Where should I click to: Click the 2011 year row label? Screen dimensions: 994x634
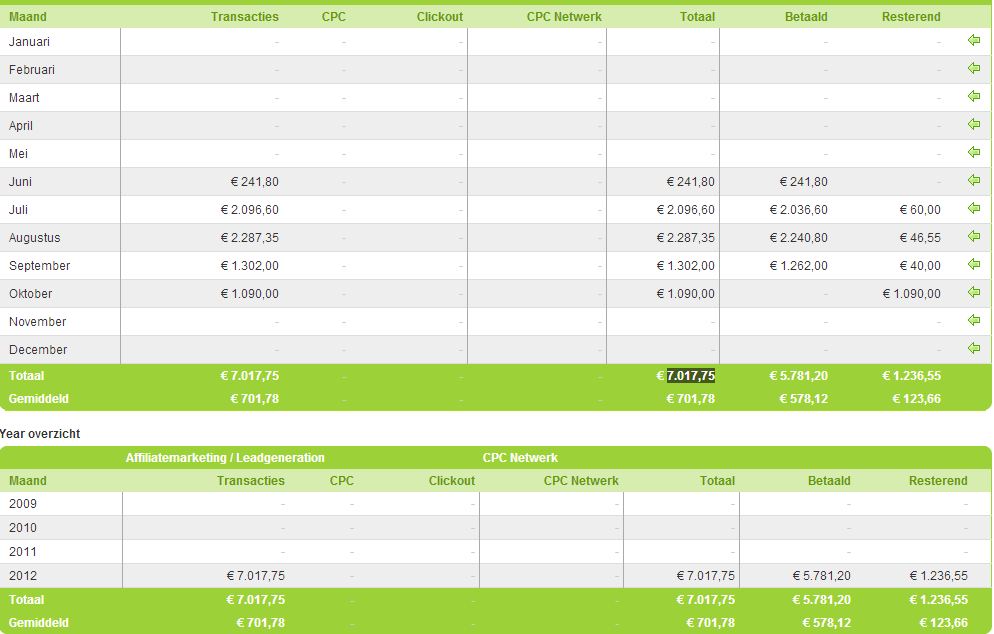point(23,552)
